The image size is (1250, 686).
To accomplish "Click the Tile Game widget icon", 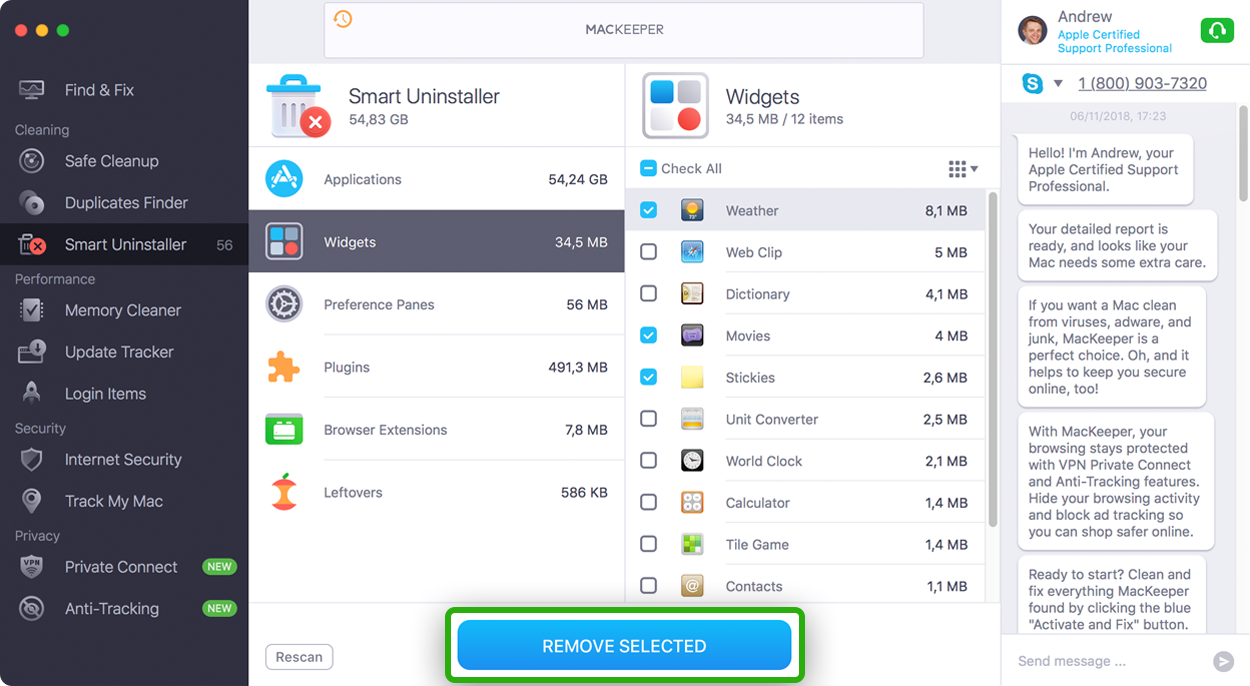I will pos(692,545).
